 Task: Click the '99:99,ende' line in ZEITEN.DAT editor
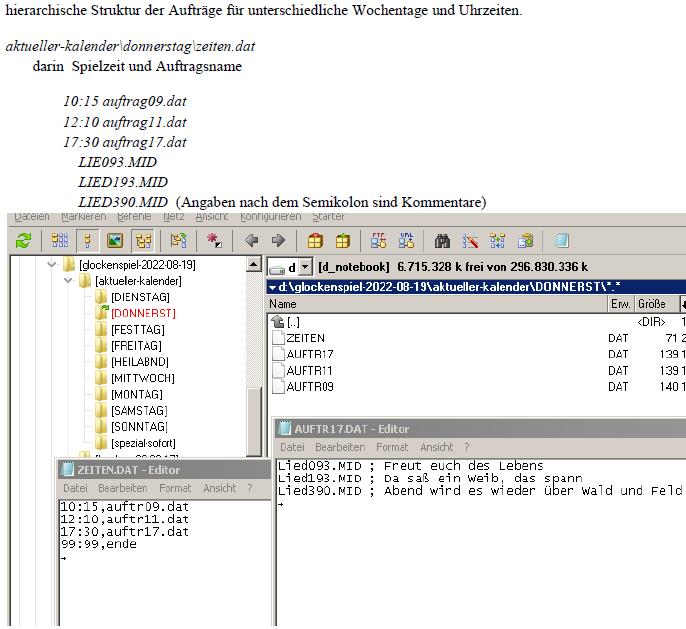[x=98, y=544]
